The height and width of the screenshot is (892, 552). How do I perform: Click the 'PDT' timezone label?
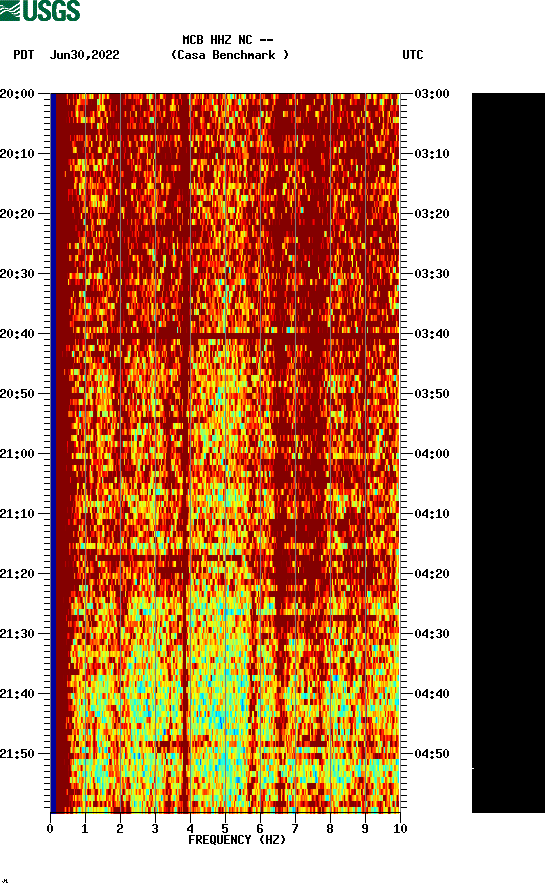[x=24, y=55]
